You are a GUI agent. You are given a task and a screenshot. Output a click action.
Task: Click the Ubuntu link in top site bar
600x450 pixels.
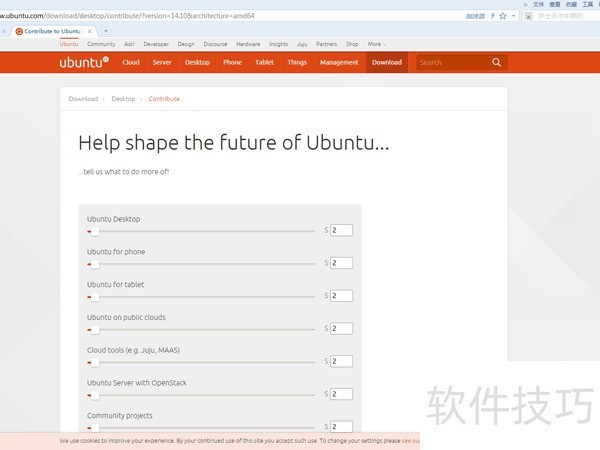(69, 44)
